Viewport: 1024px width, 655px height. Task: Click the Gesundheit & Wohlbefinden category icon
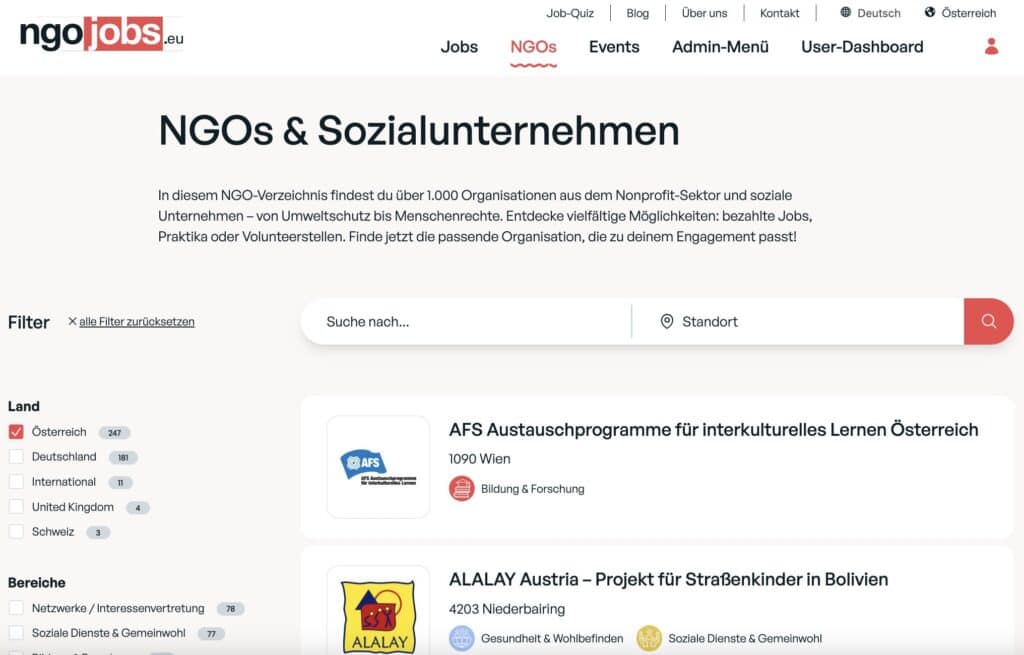461,638
